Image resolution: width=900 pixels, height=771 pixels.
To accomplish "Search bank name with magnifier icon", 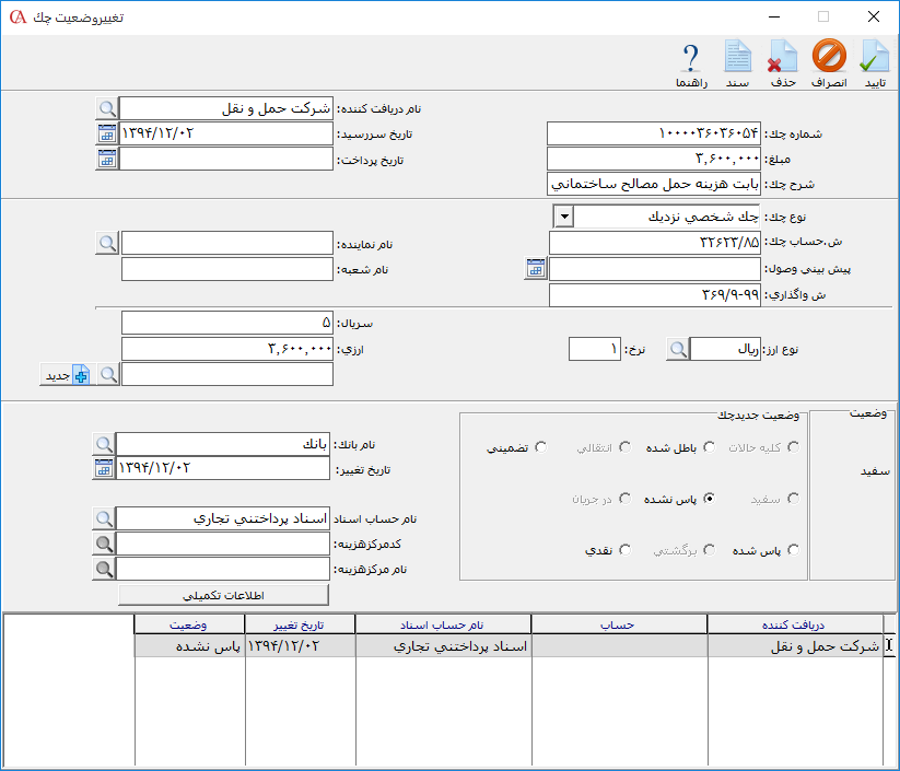I will click(x=104, y=443).
